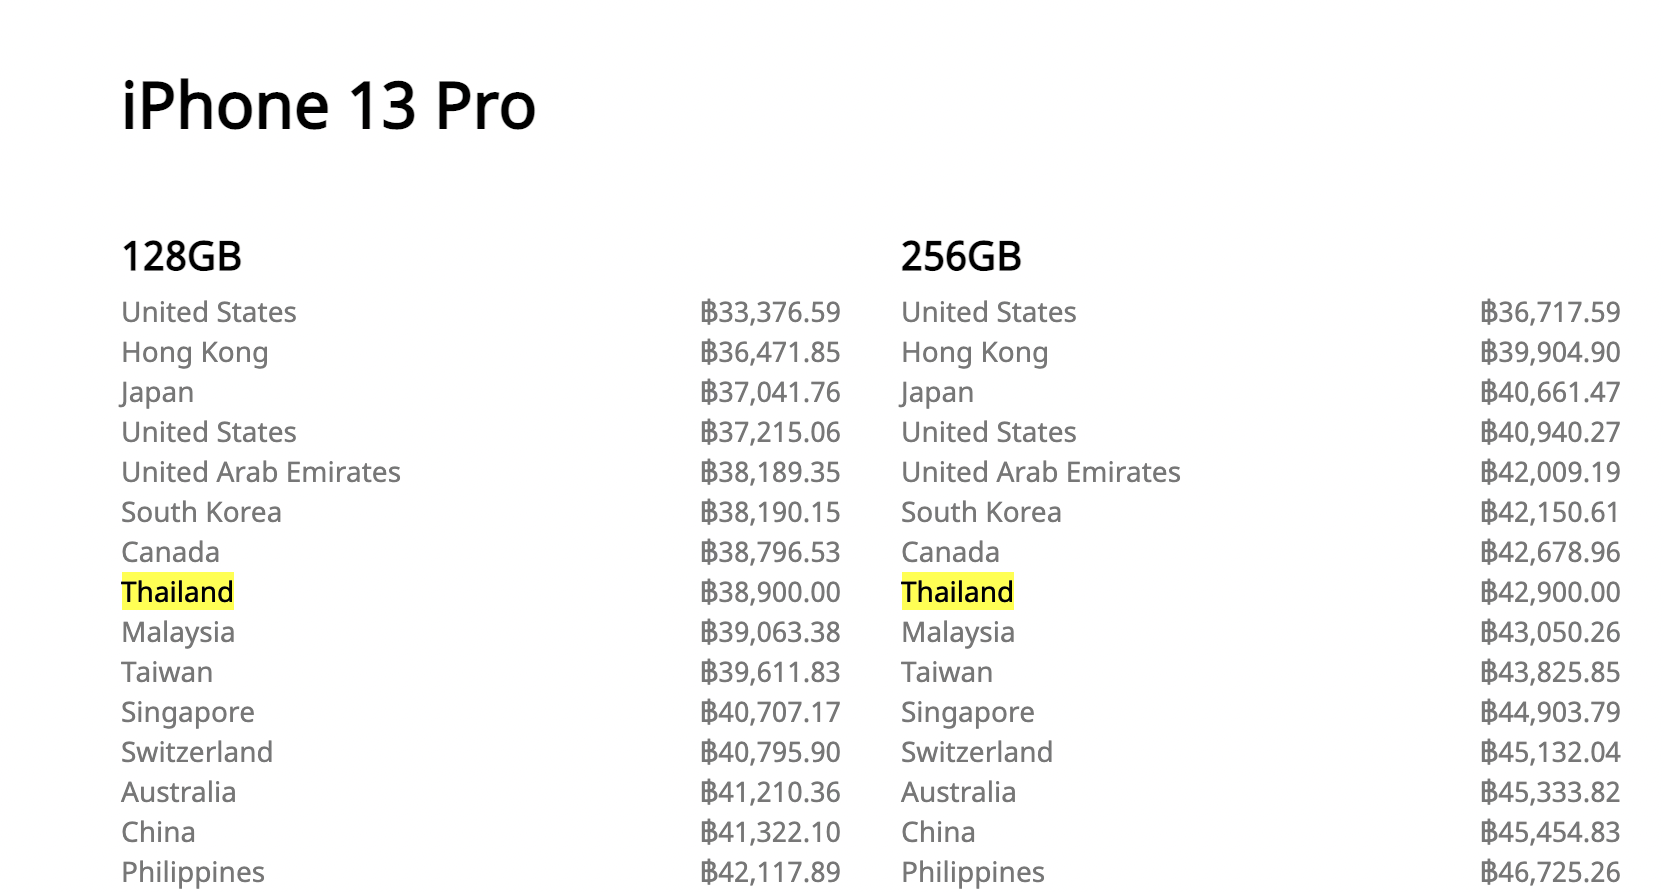Click the iPhone 13 Pro heading
Image resolution: width=1664 pixels, height=892 pixels.
pyautogui.click(x=328, y=106)
